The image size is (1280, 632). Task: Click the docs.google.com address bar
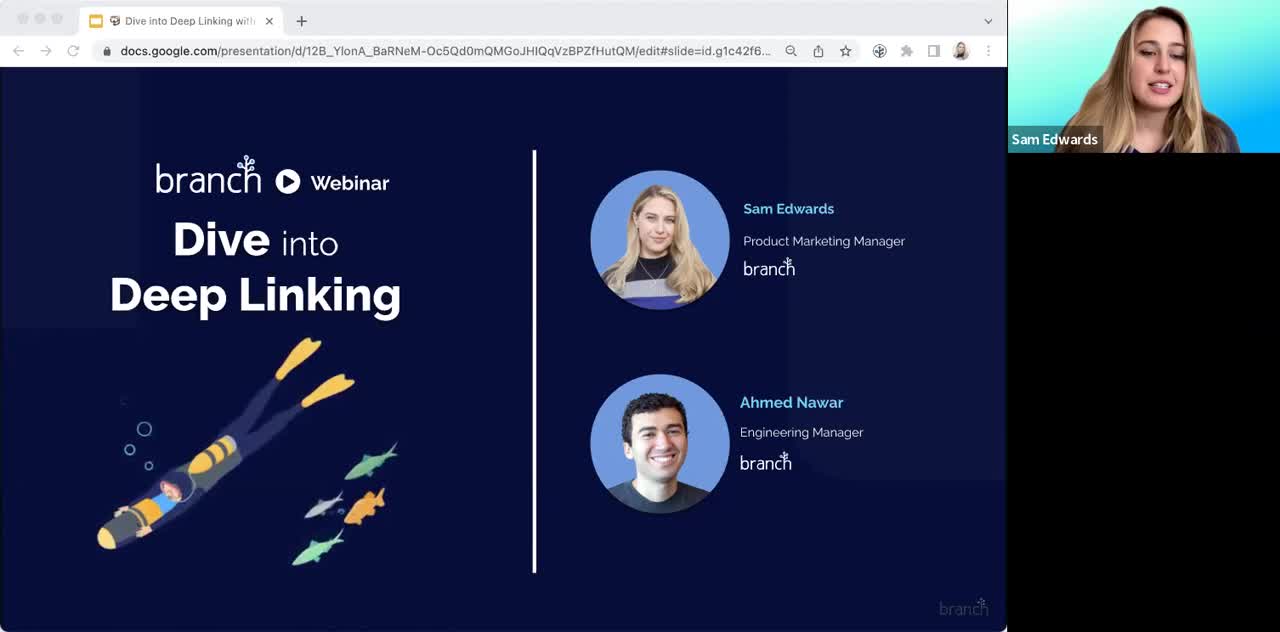pyautogui.click(x=445, y=51)
